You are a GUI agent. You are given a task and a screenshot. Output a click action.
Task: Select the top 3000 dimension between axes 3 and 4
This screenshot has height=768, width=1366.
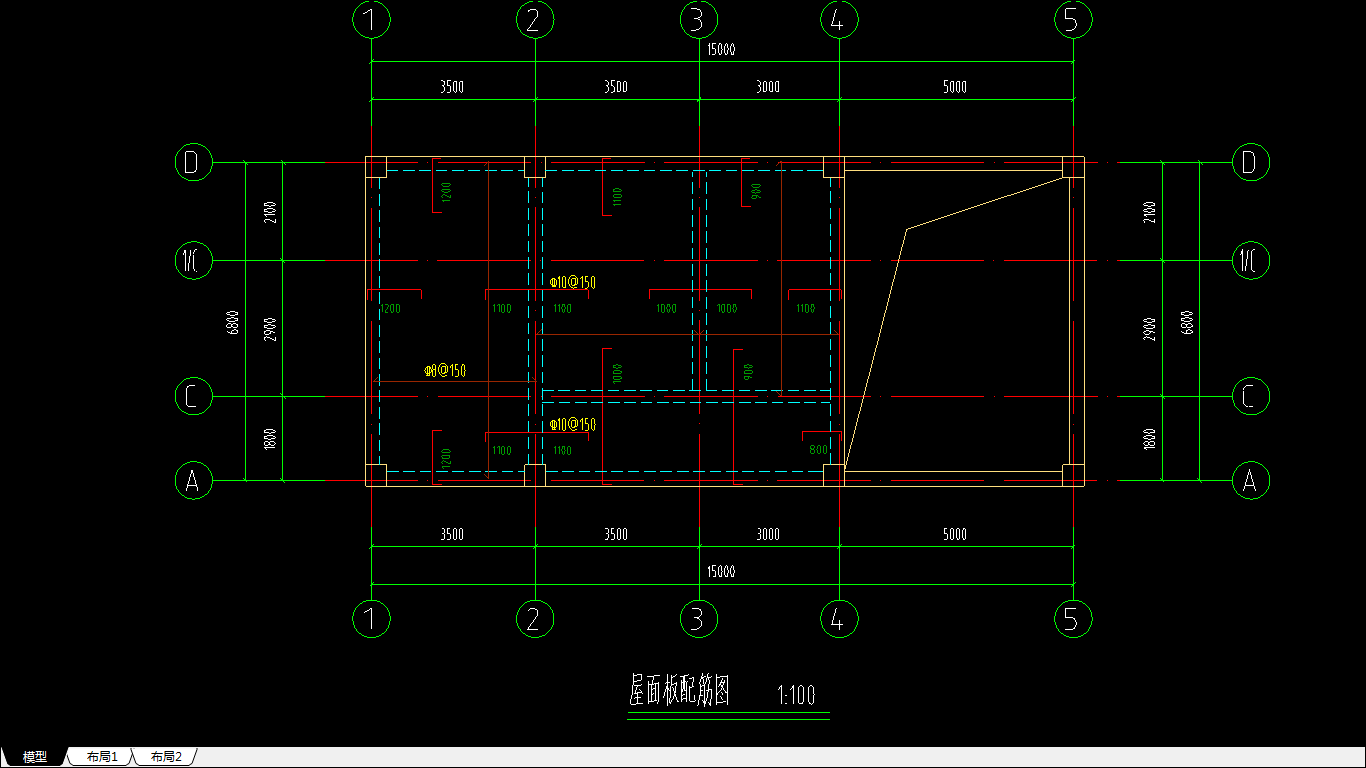pos(768,87)
